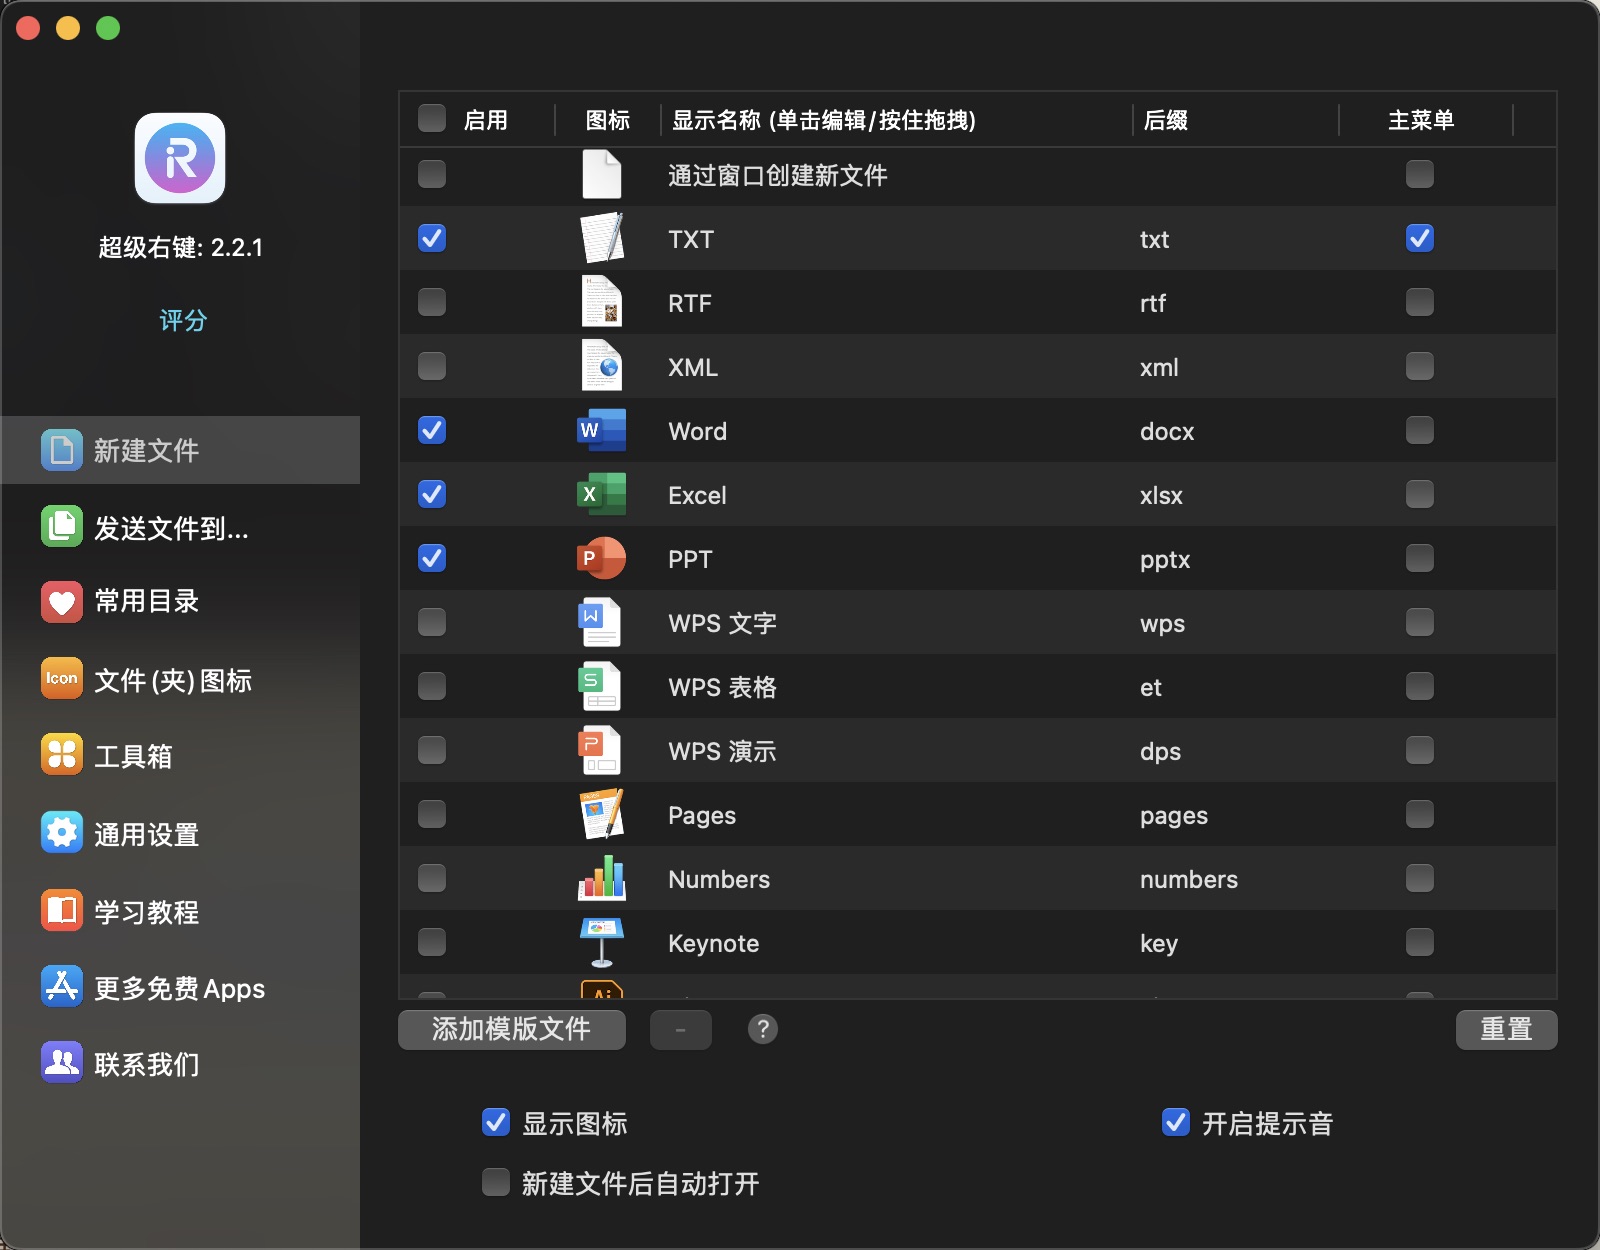Uncheck the Excel enable checkbox
The image size is (1600, 1250).
432,494
